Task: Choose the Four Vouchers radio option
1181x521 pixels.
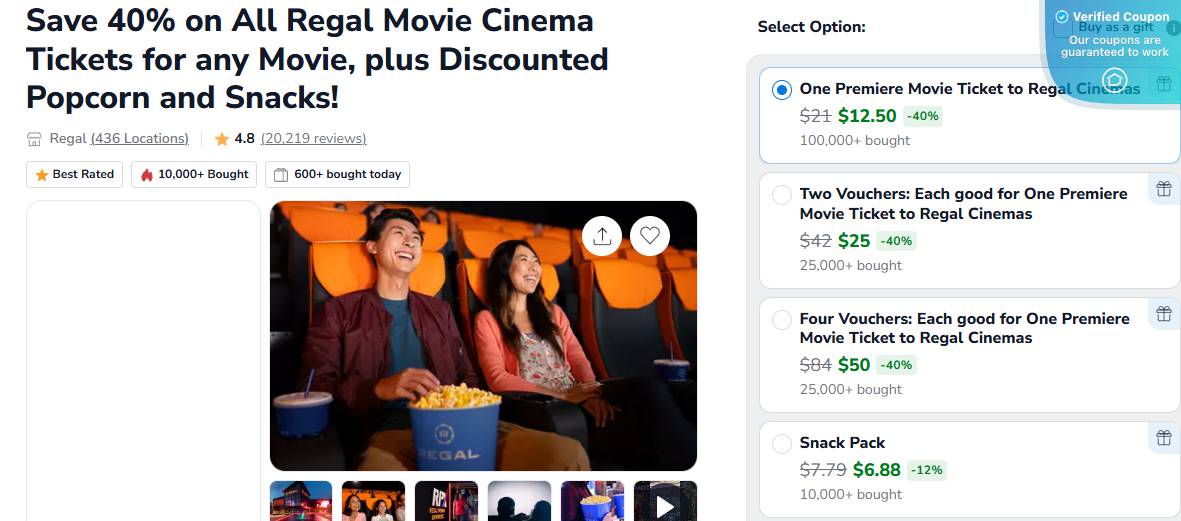Action: (782, 320)
